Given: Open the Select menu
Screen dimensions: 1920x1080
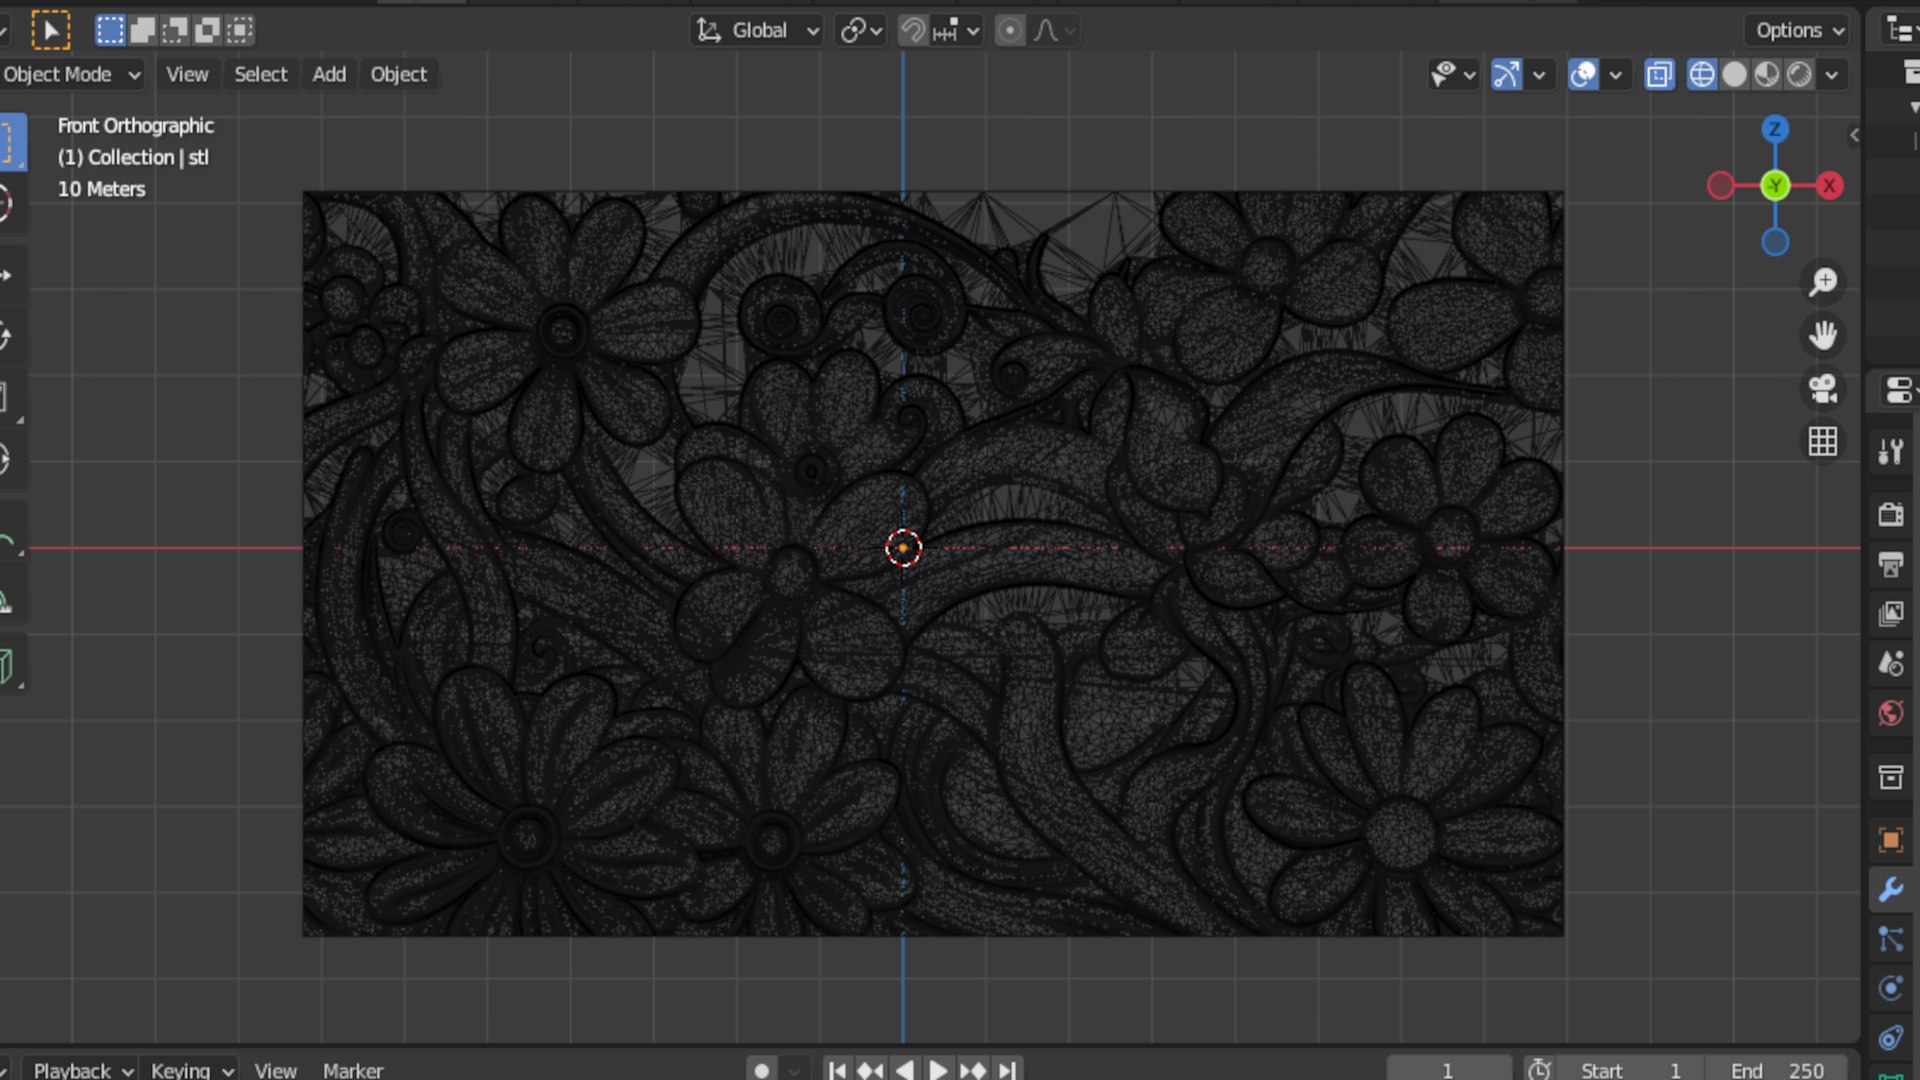Looking at the screenshot, I should [261, 75].
